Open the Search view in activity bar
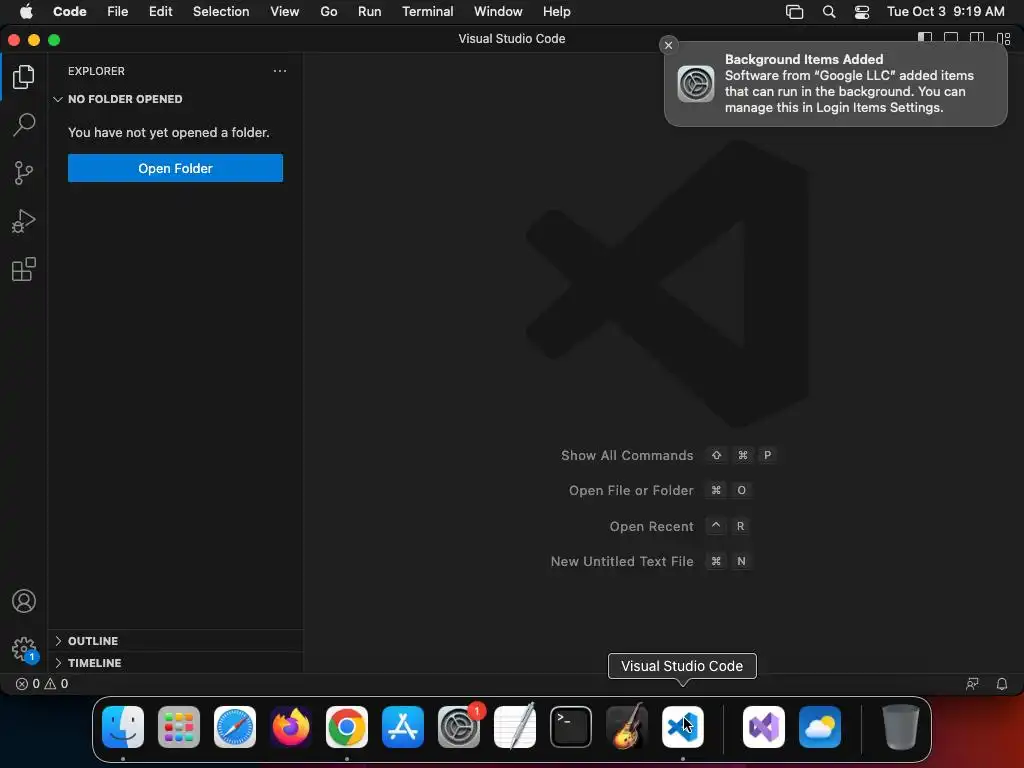 24,125
